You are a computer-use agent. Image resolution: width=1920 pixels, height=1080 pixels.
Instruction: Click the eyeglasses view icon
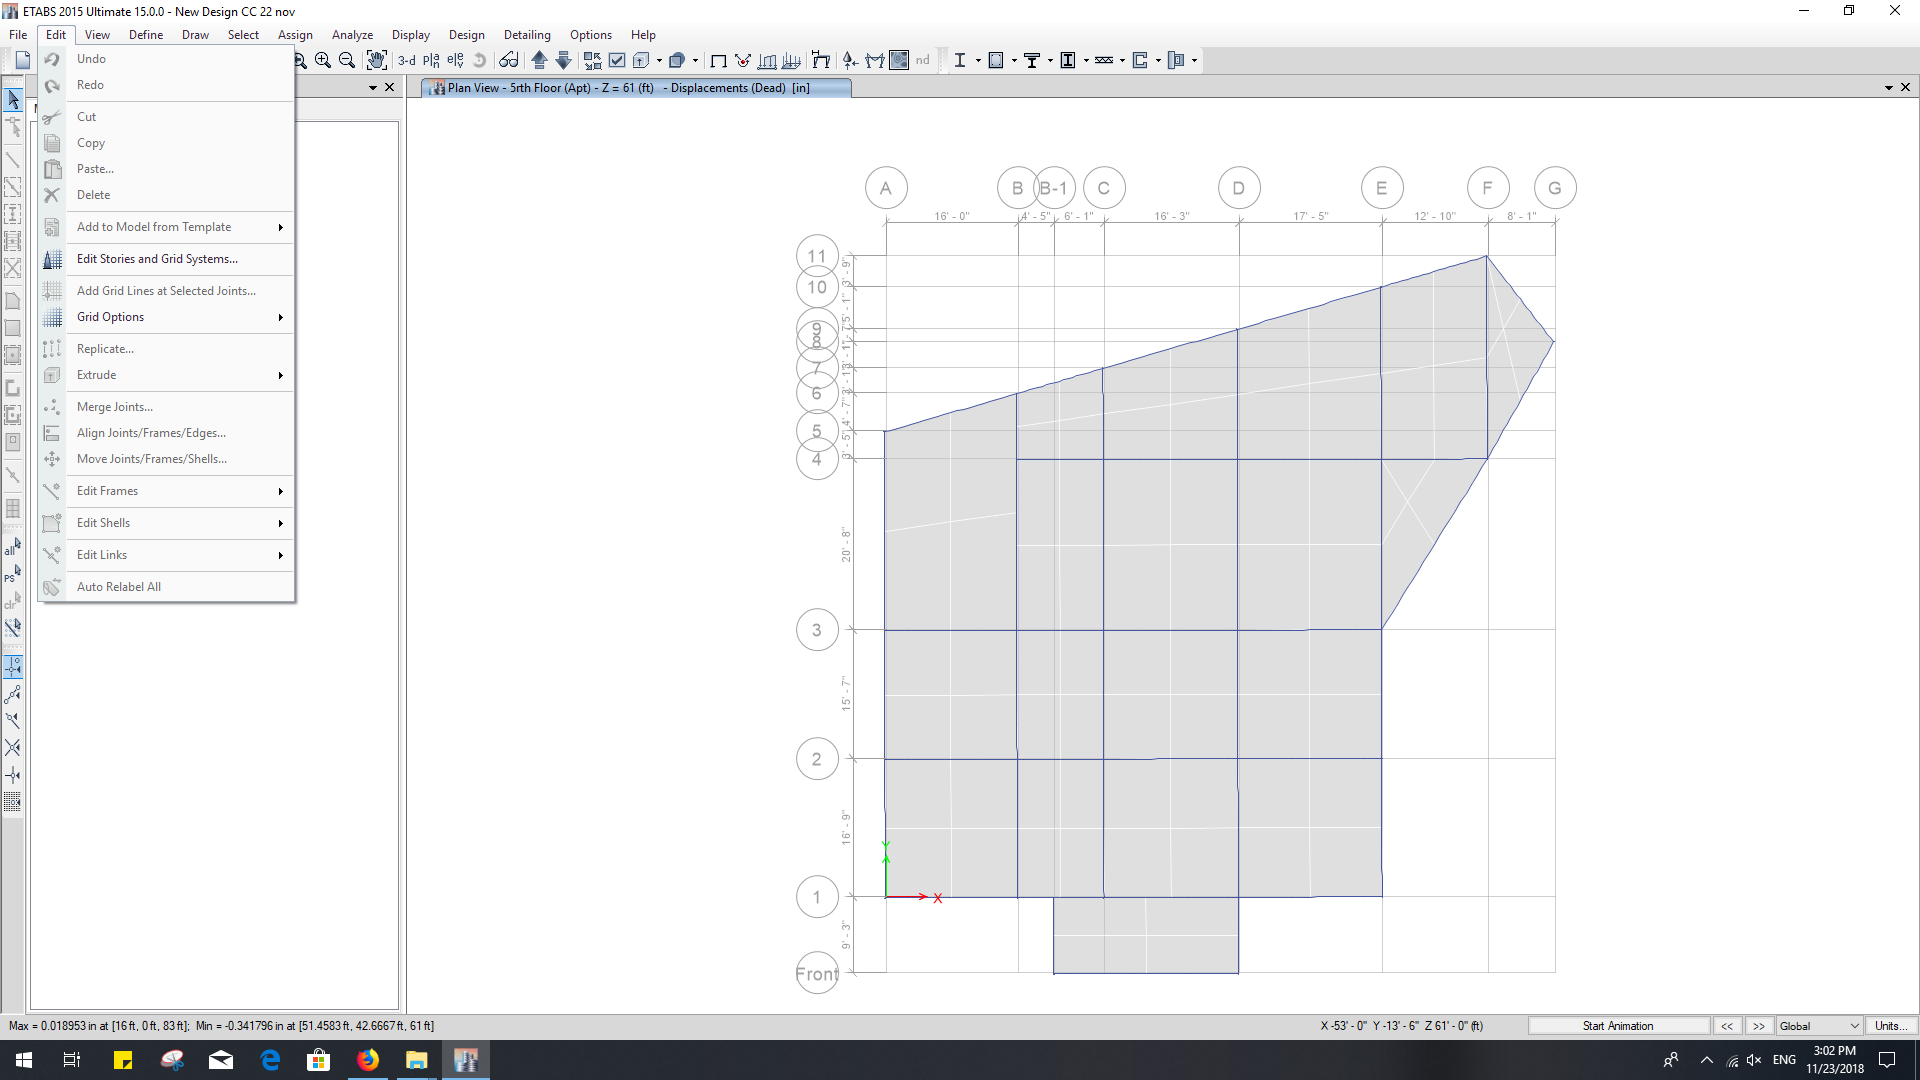508,60
